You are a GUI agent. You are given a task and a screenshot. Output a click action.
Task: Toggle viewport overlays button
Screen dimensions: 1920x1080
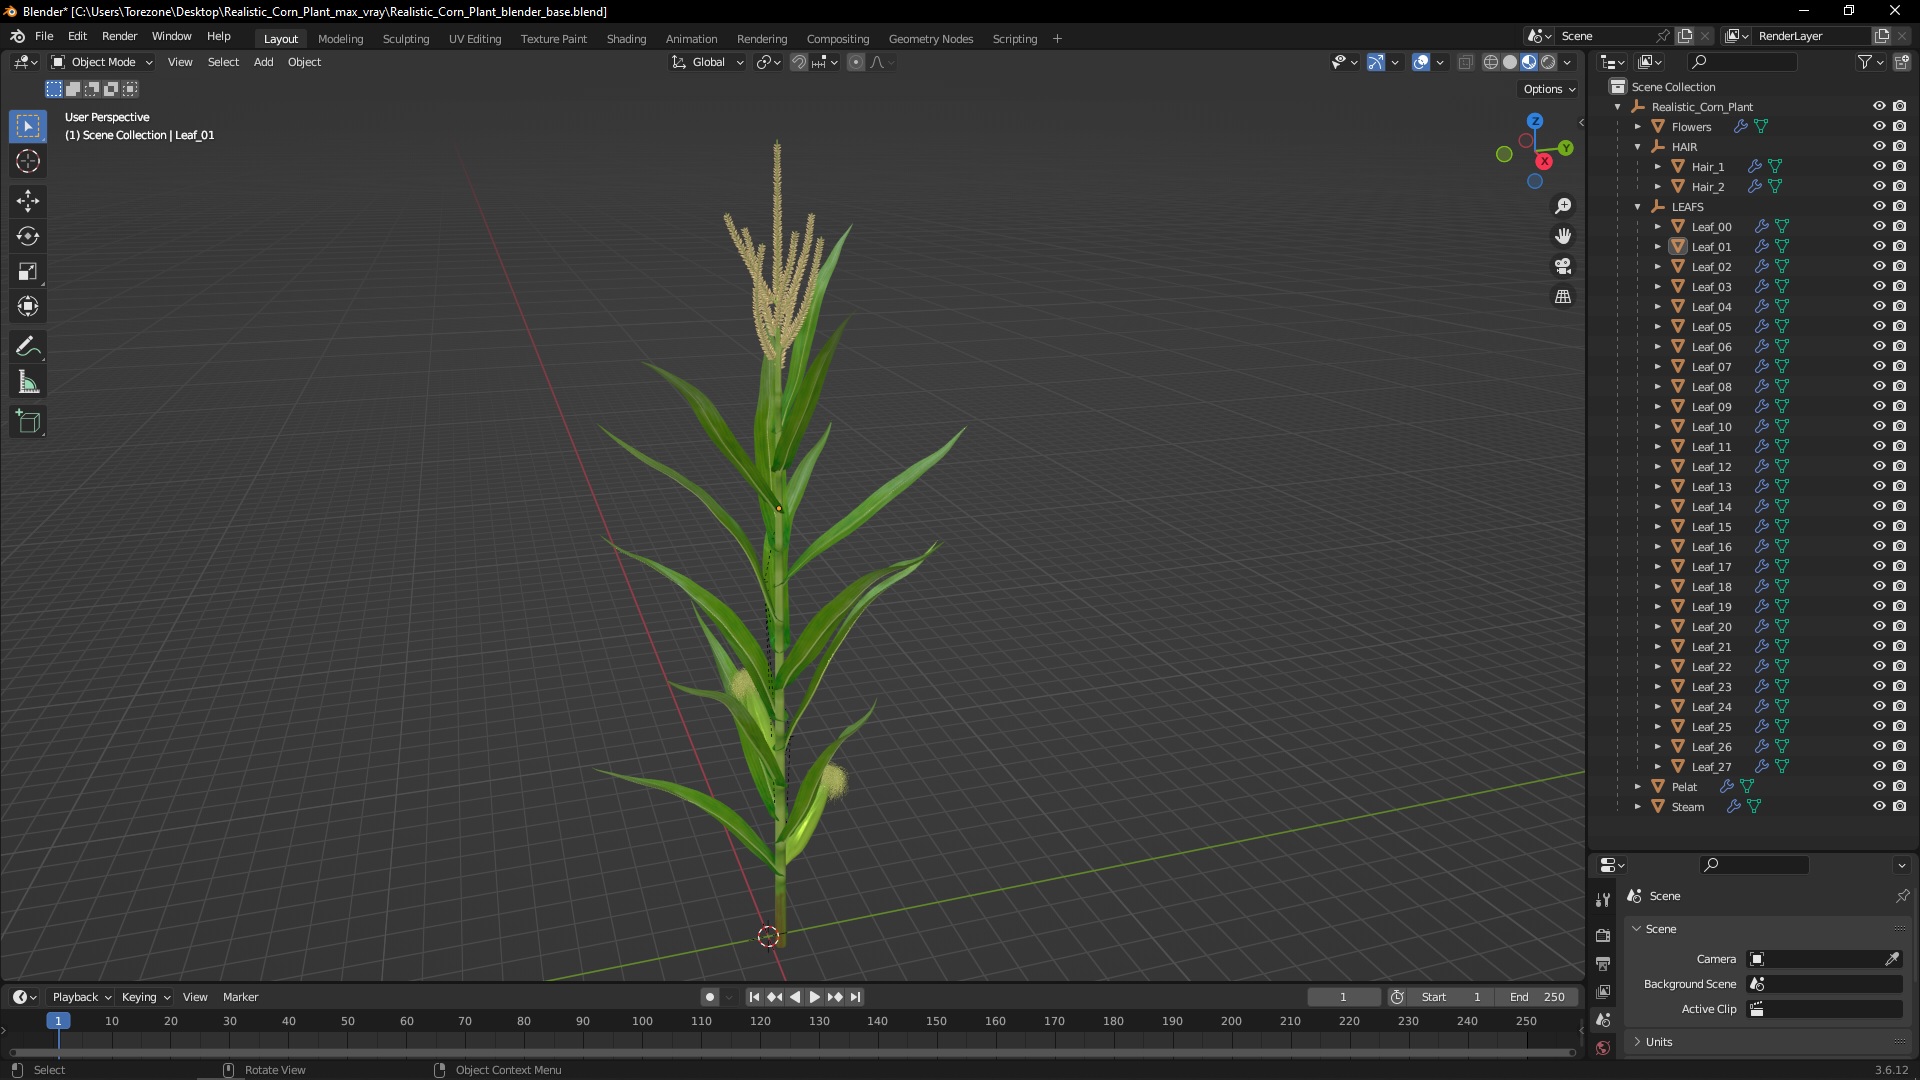pos(1421,62)
